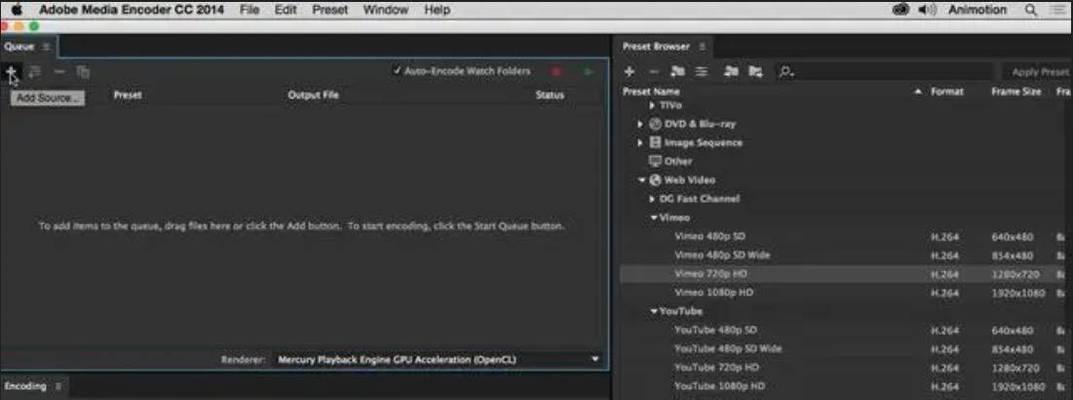Click the Format column header
The width and height of the screenshot is (1073, 400).
point(947,92)
